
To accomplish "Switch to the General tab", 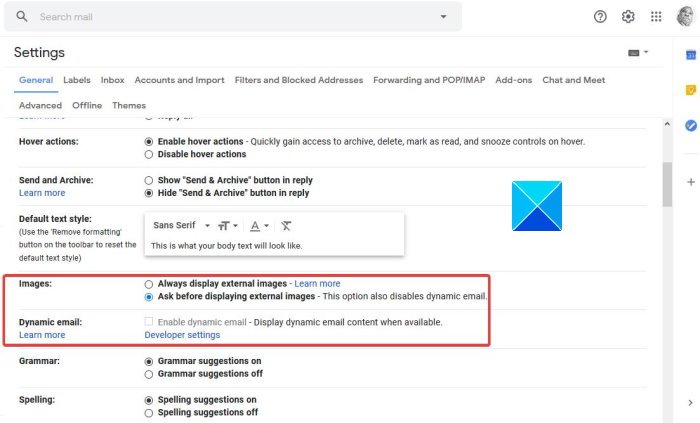I will pyautogui.click(x=36, y=80).
